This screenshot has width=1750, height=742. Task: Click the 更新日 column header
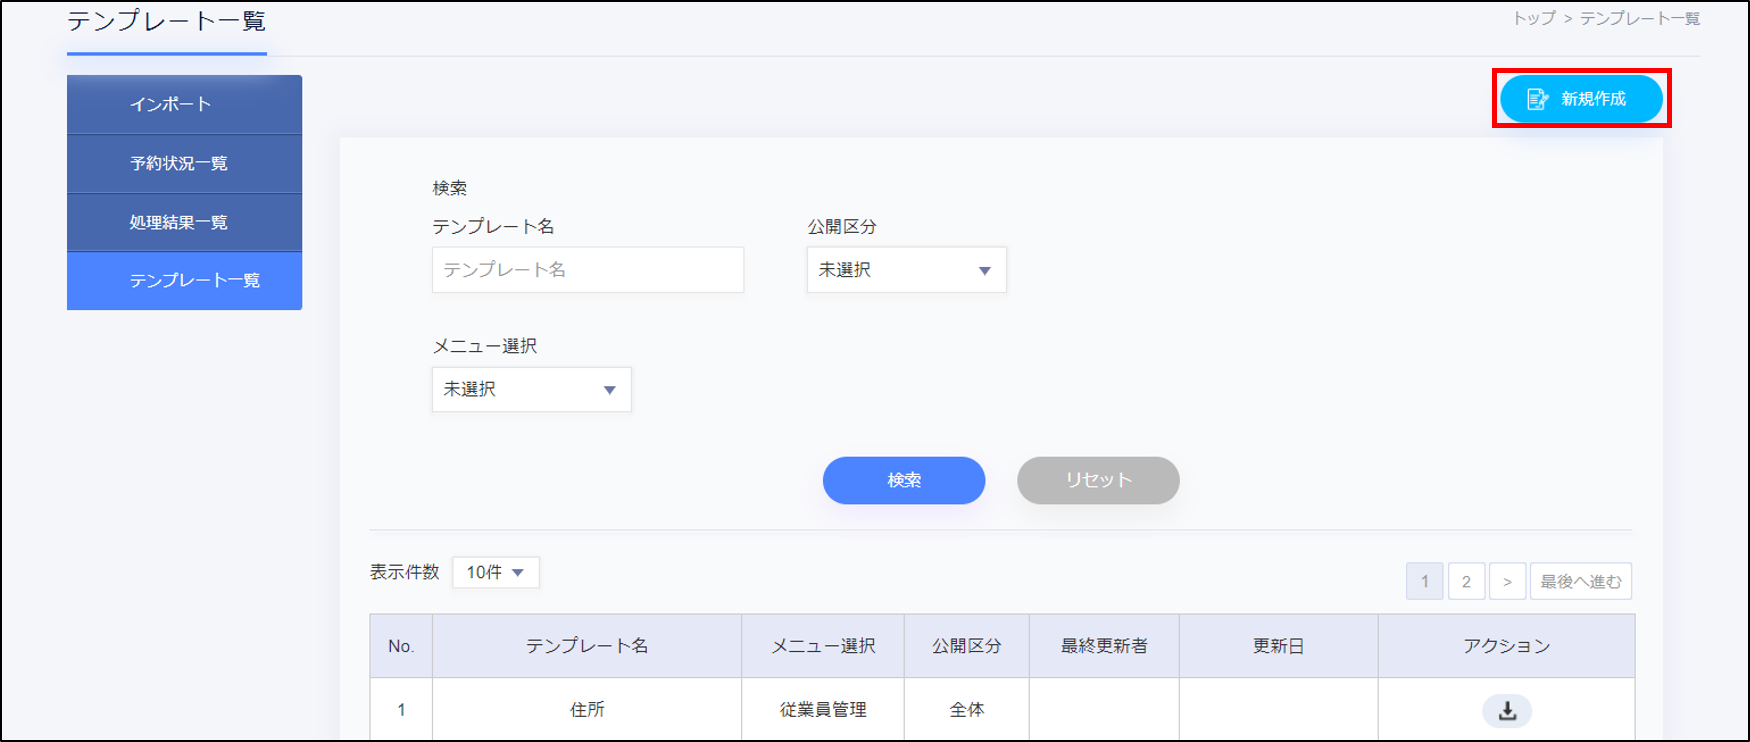point(1278,646)
